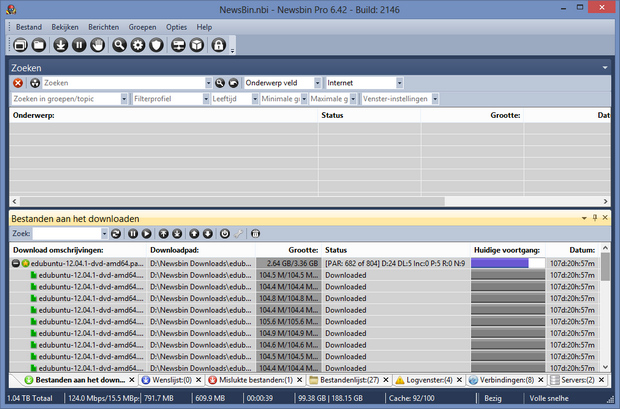620x409 pixels.
Task: Click the Zoeken search text field
Action: coord(124,83)
